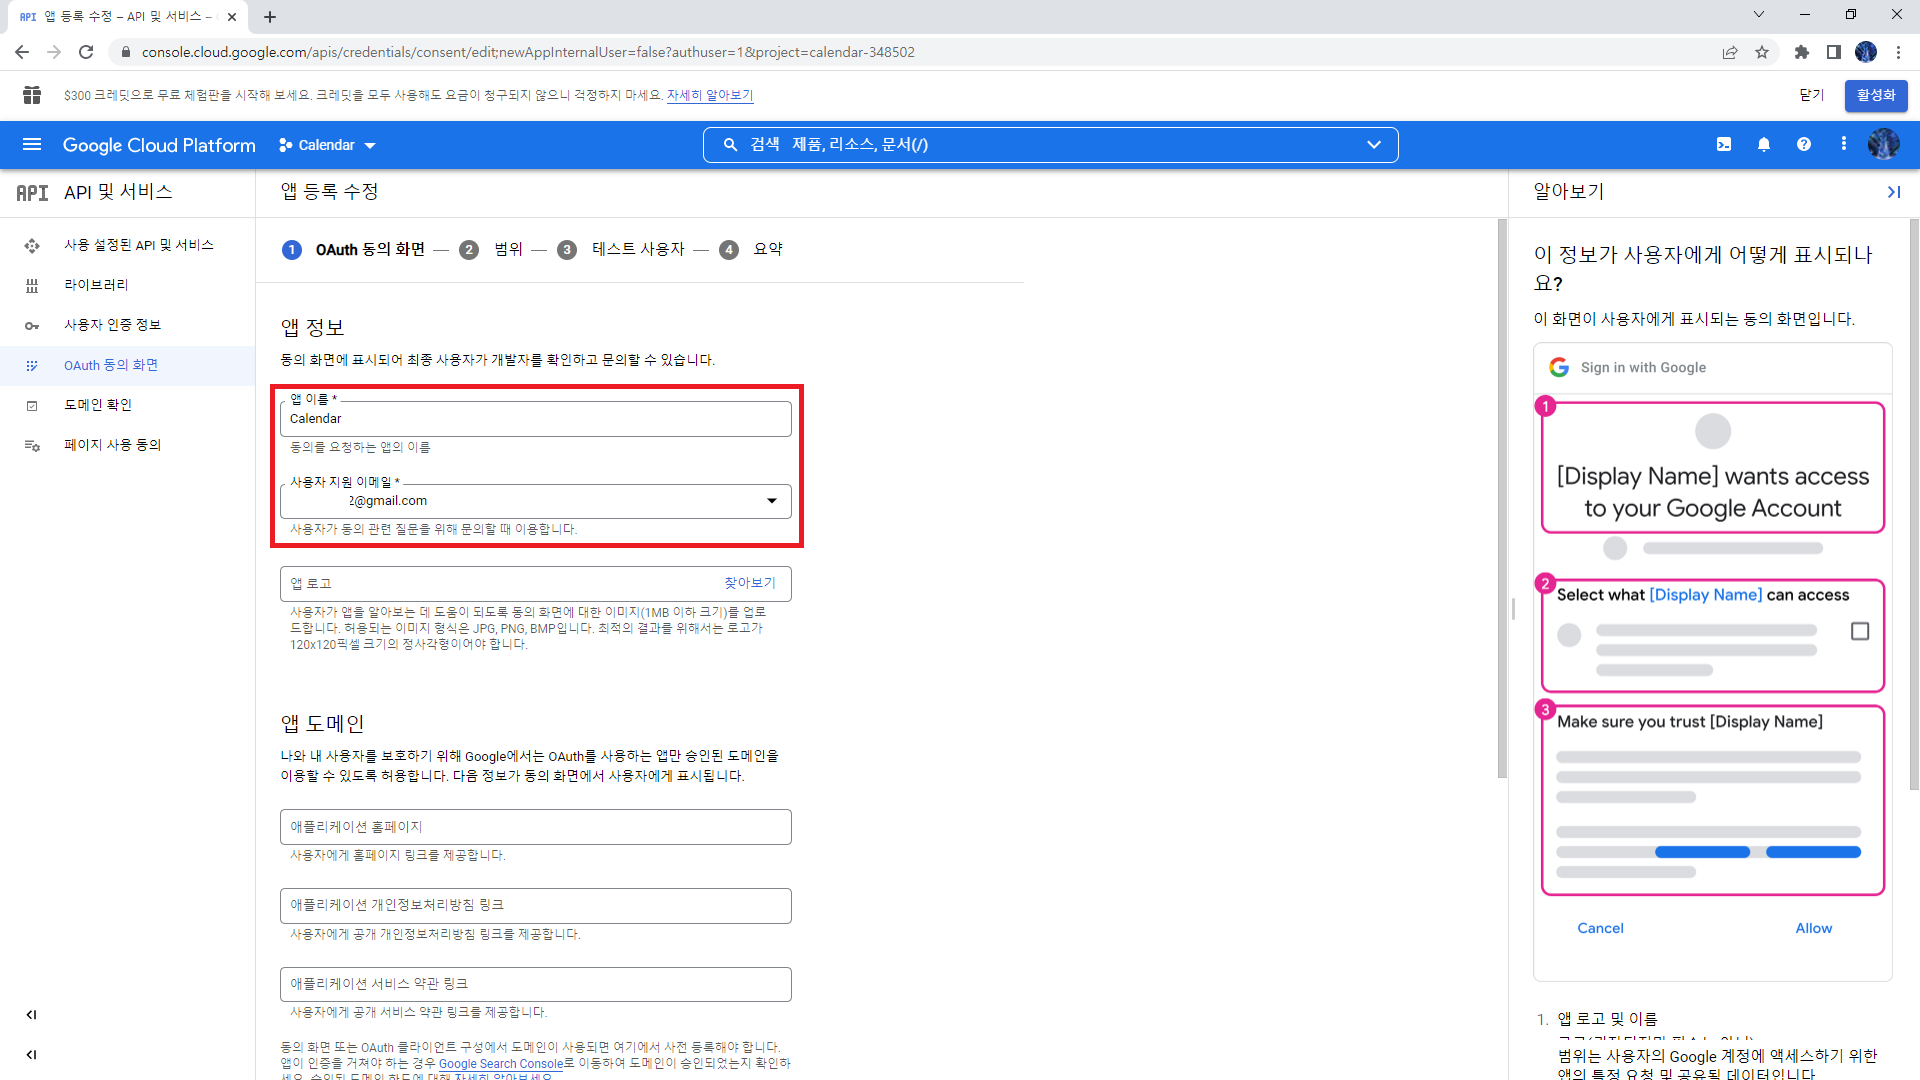Activate Cloud Shell terminal icon
The height and width of the screenshot is (1080, 1920).
(1724, 145)
